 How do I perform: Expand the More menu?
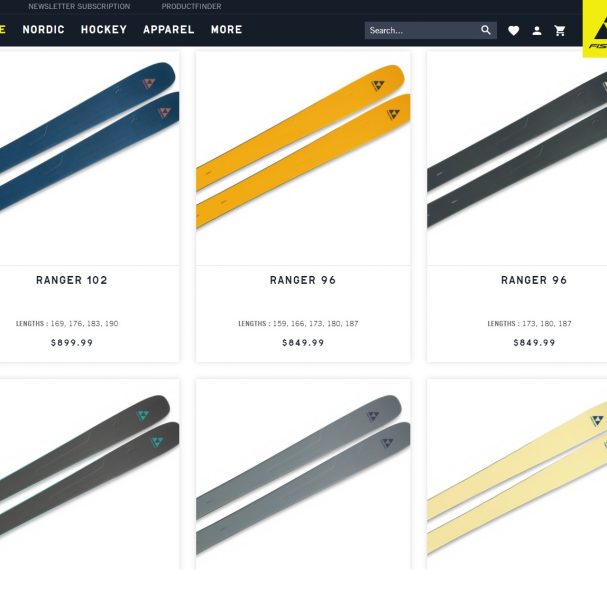[226, 29]
